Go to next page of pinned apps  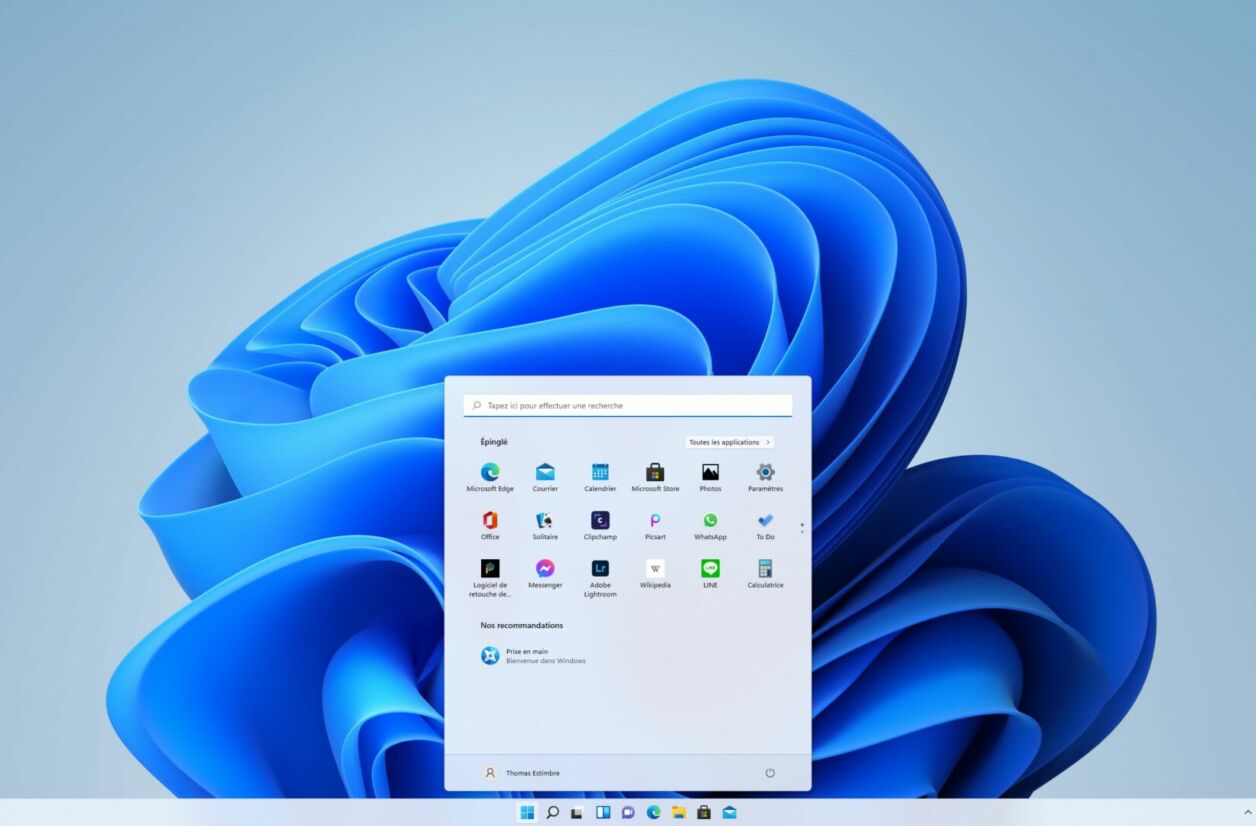click(x=802, y=531)
